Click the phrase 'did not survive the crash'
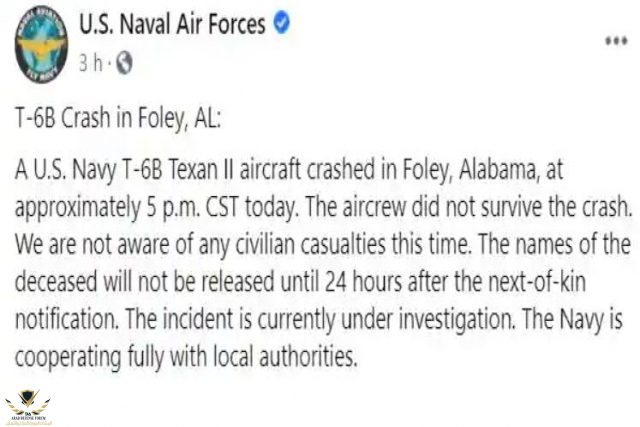The image size is (640, 427). tap(521, 207)
